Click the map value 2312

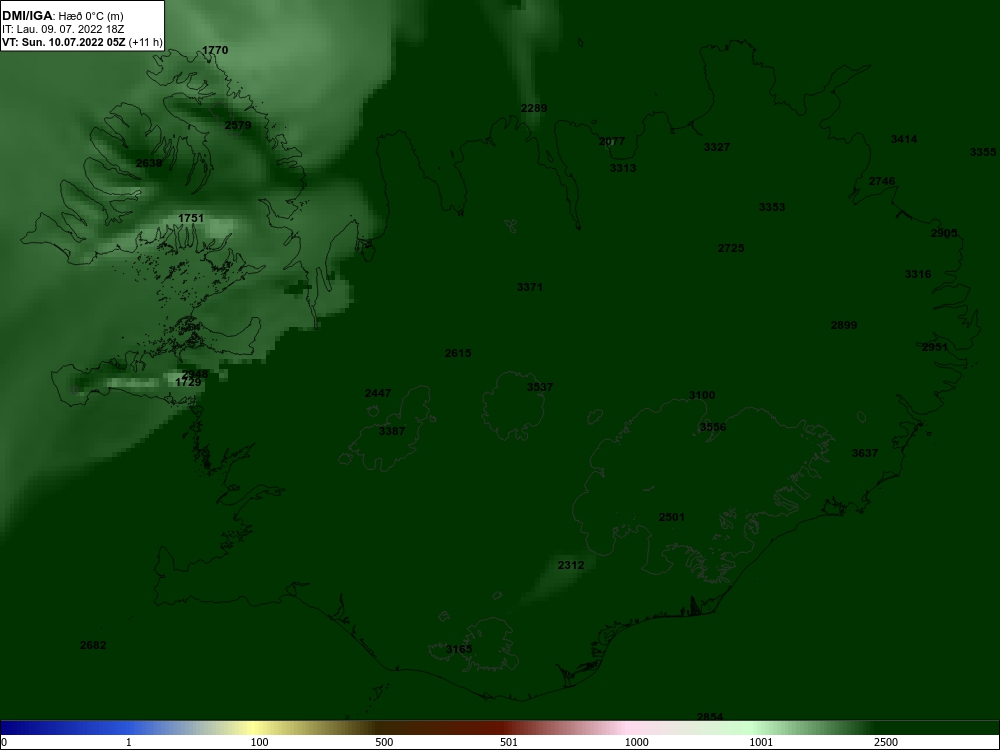point(571,565)
